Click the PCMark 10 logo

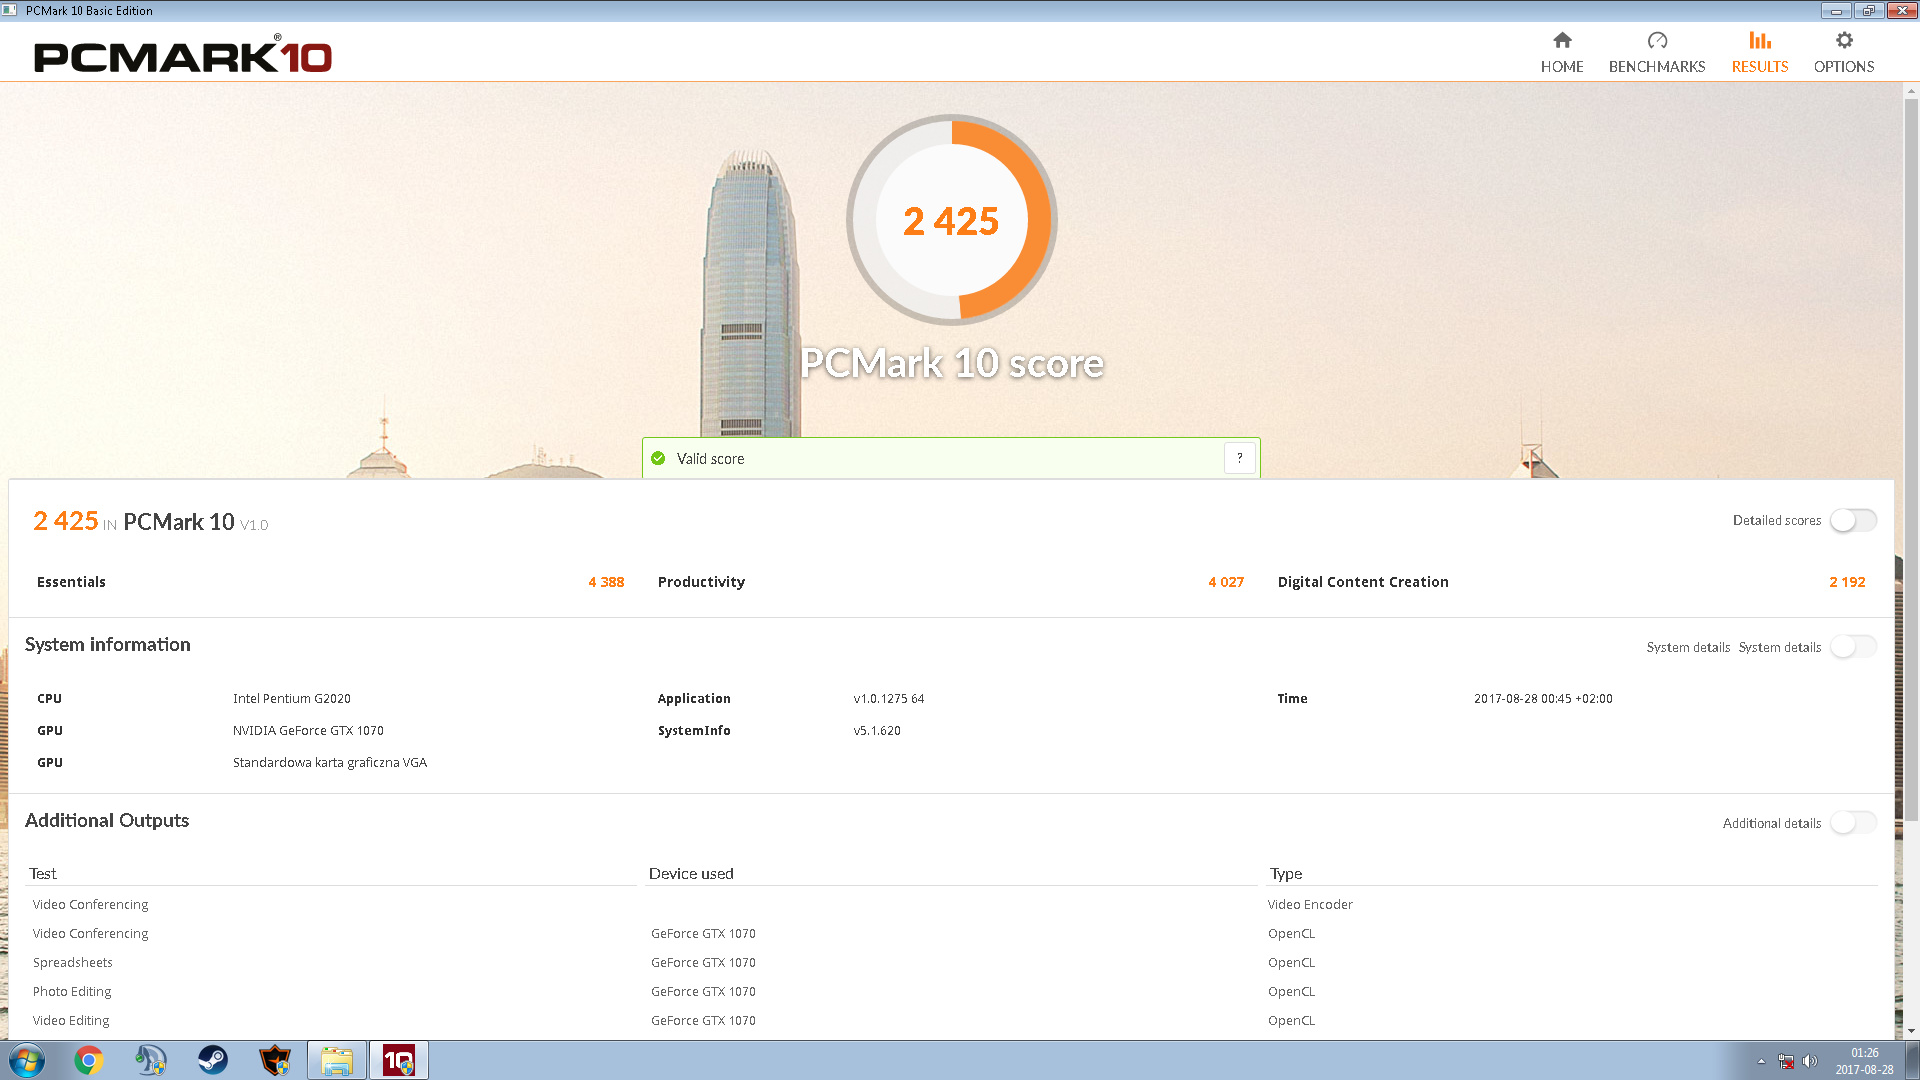point(183,56)
